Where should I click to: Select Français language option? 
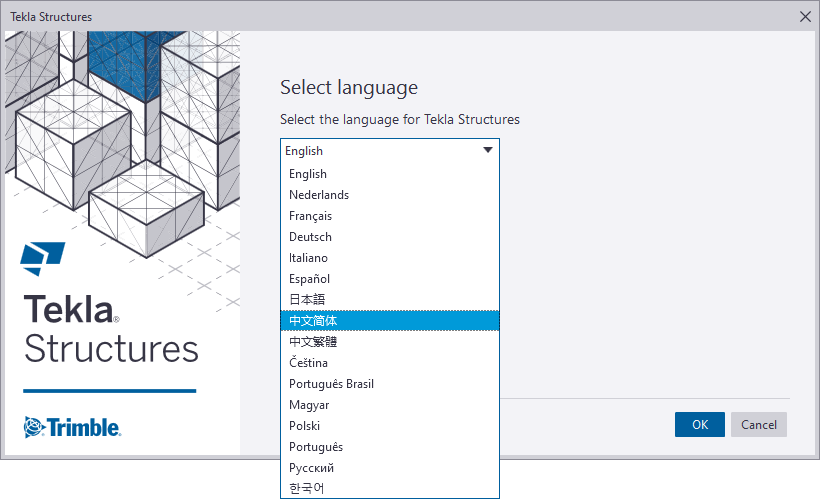click(x=390, y=215)
